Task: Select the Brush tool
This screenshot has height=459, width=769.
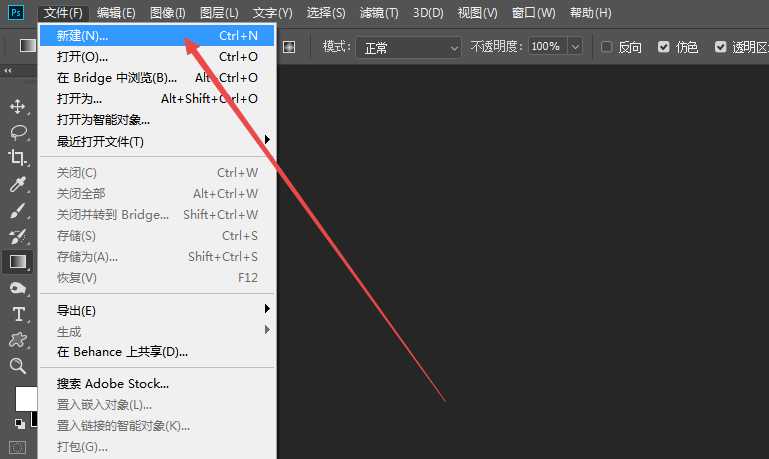Action: click(x=18, y=211)
